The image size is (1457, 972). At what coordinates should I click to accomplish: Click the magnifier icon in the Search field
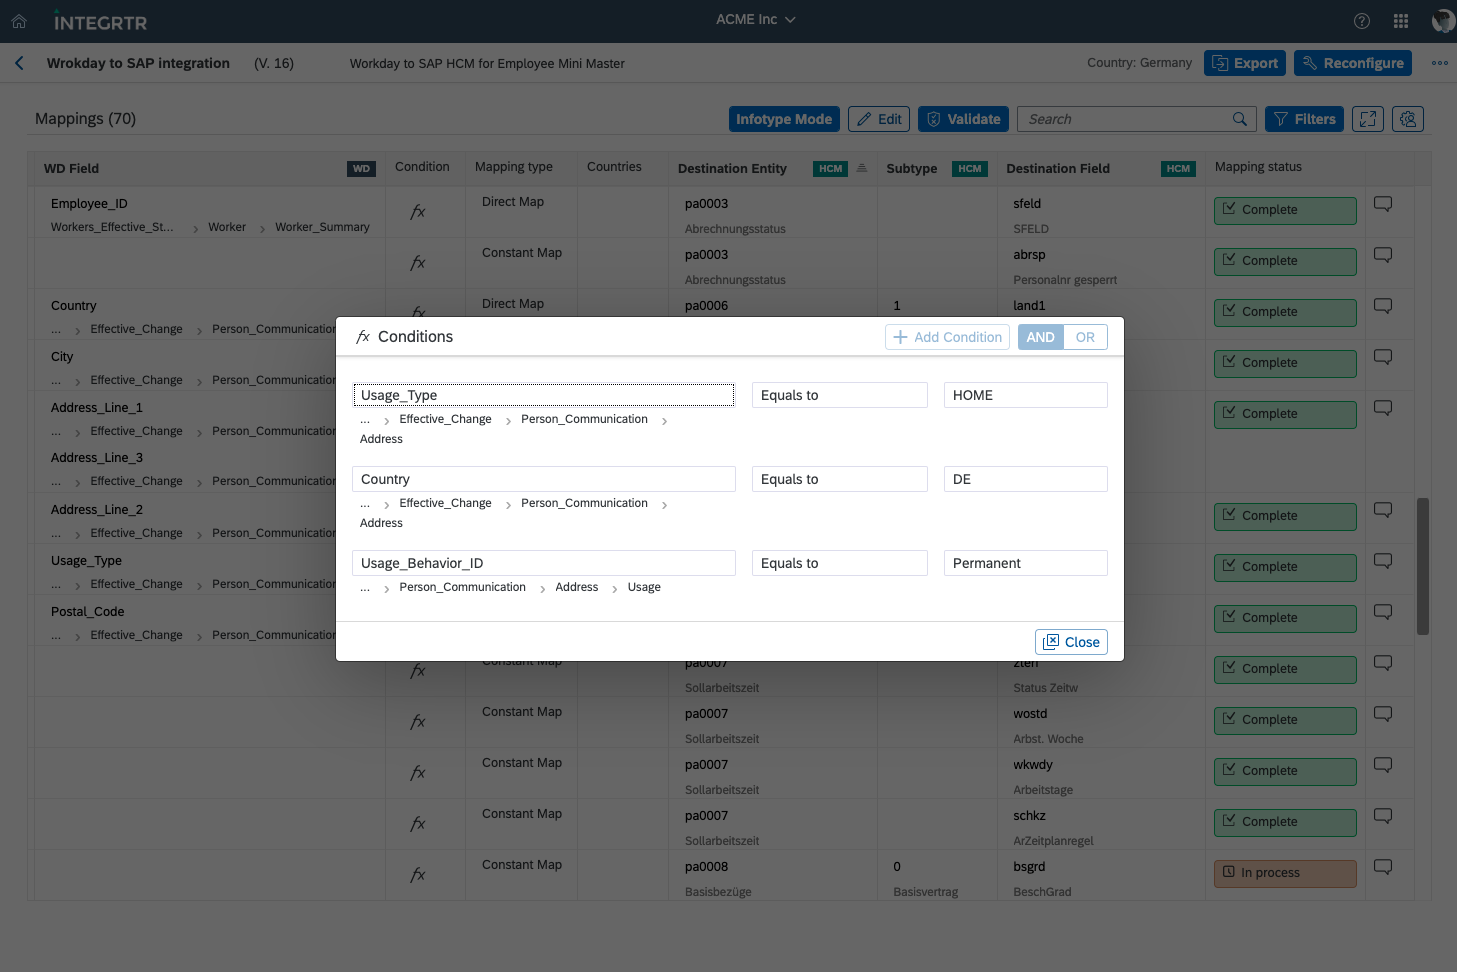coord(1240,118)
